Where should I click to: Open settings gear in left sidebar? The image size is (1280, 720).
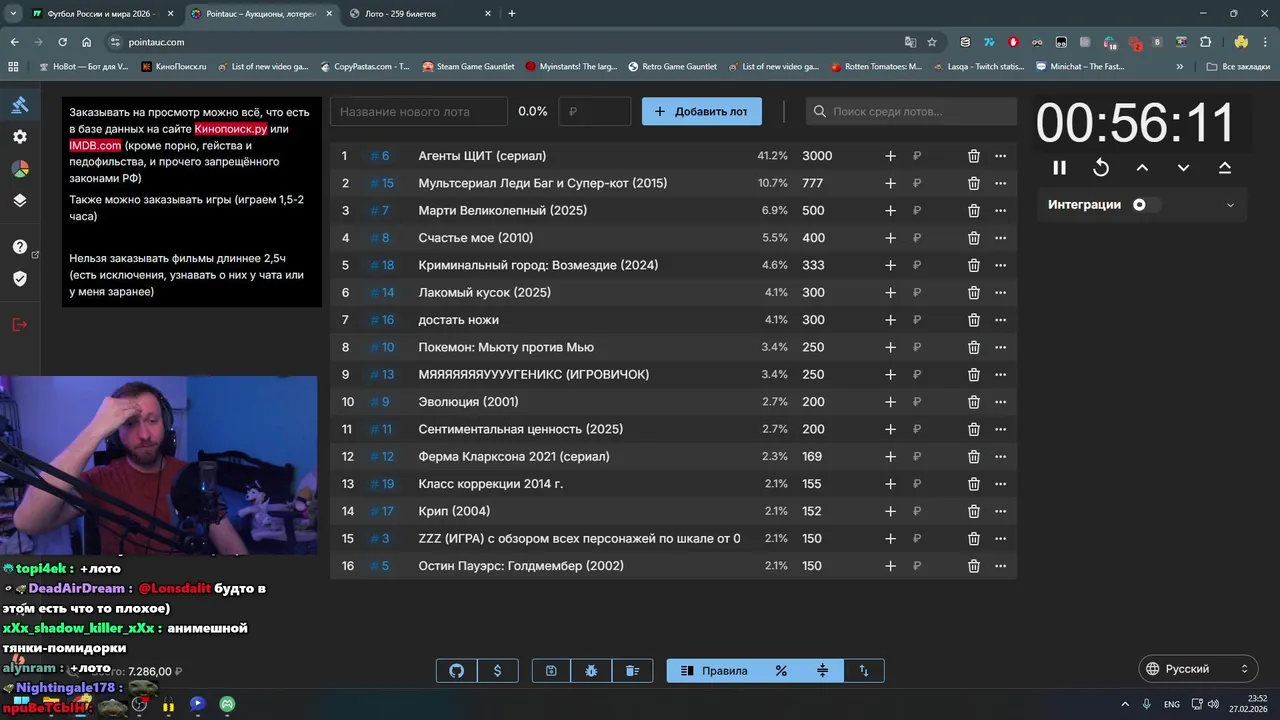click(20, 137)
